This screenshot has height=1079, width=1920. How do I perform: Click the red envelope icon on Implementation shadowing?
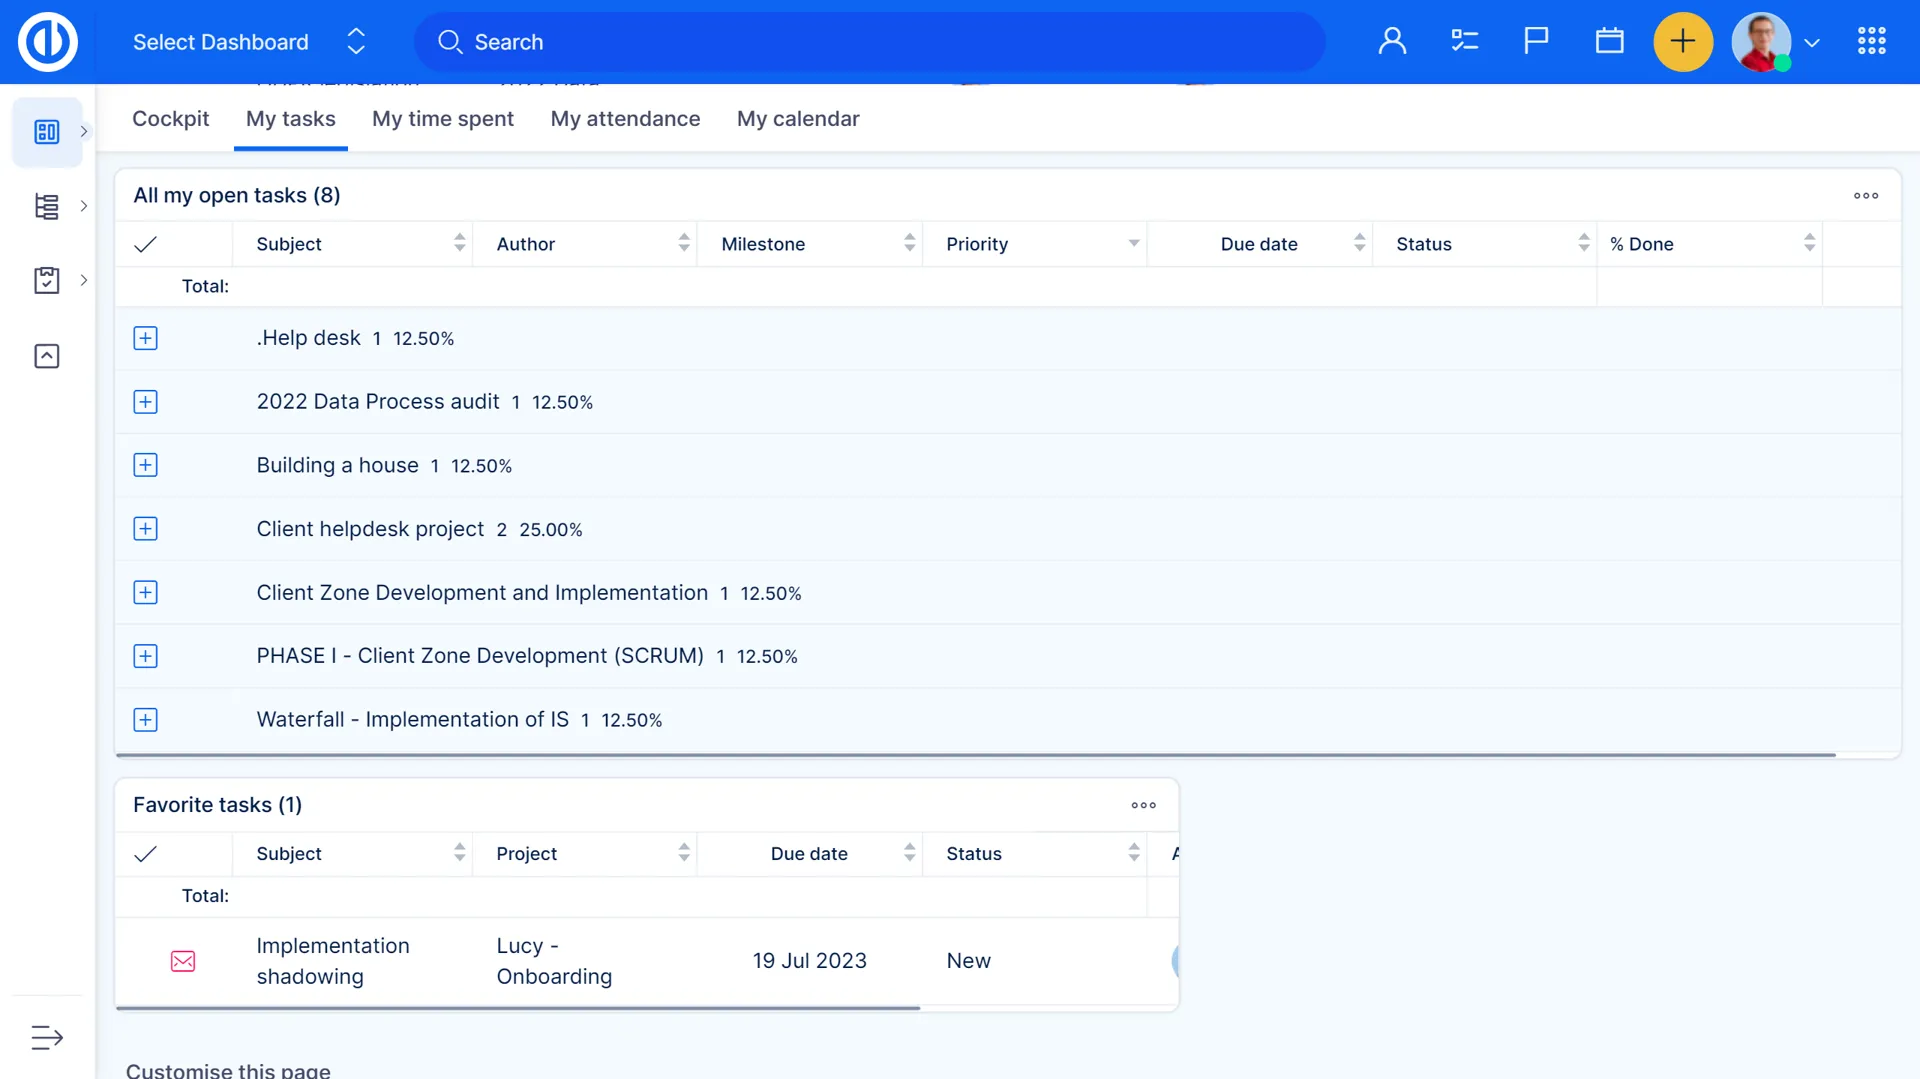(183, 961)
